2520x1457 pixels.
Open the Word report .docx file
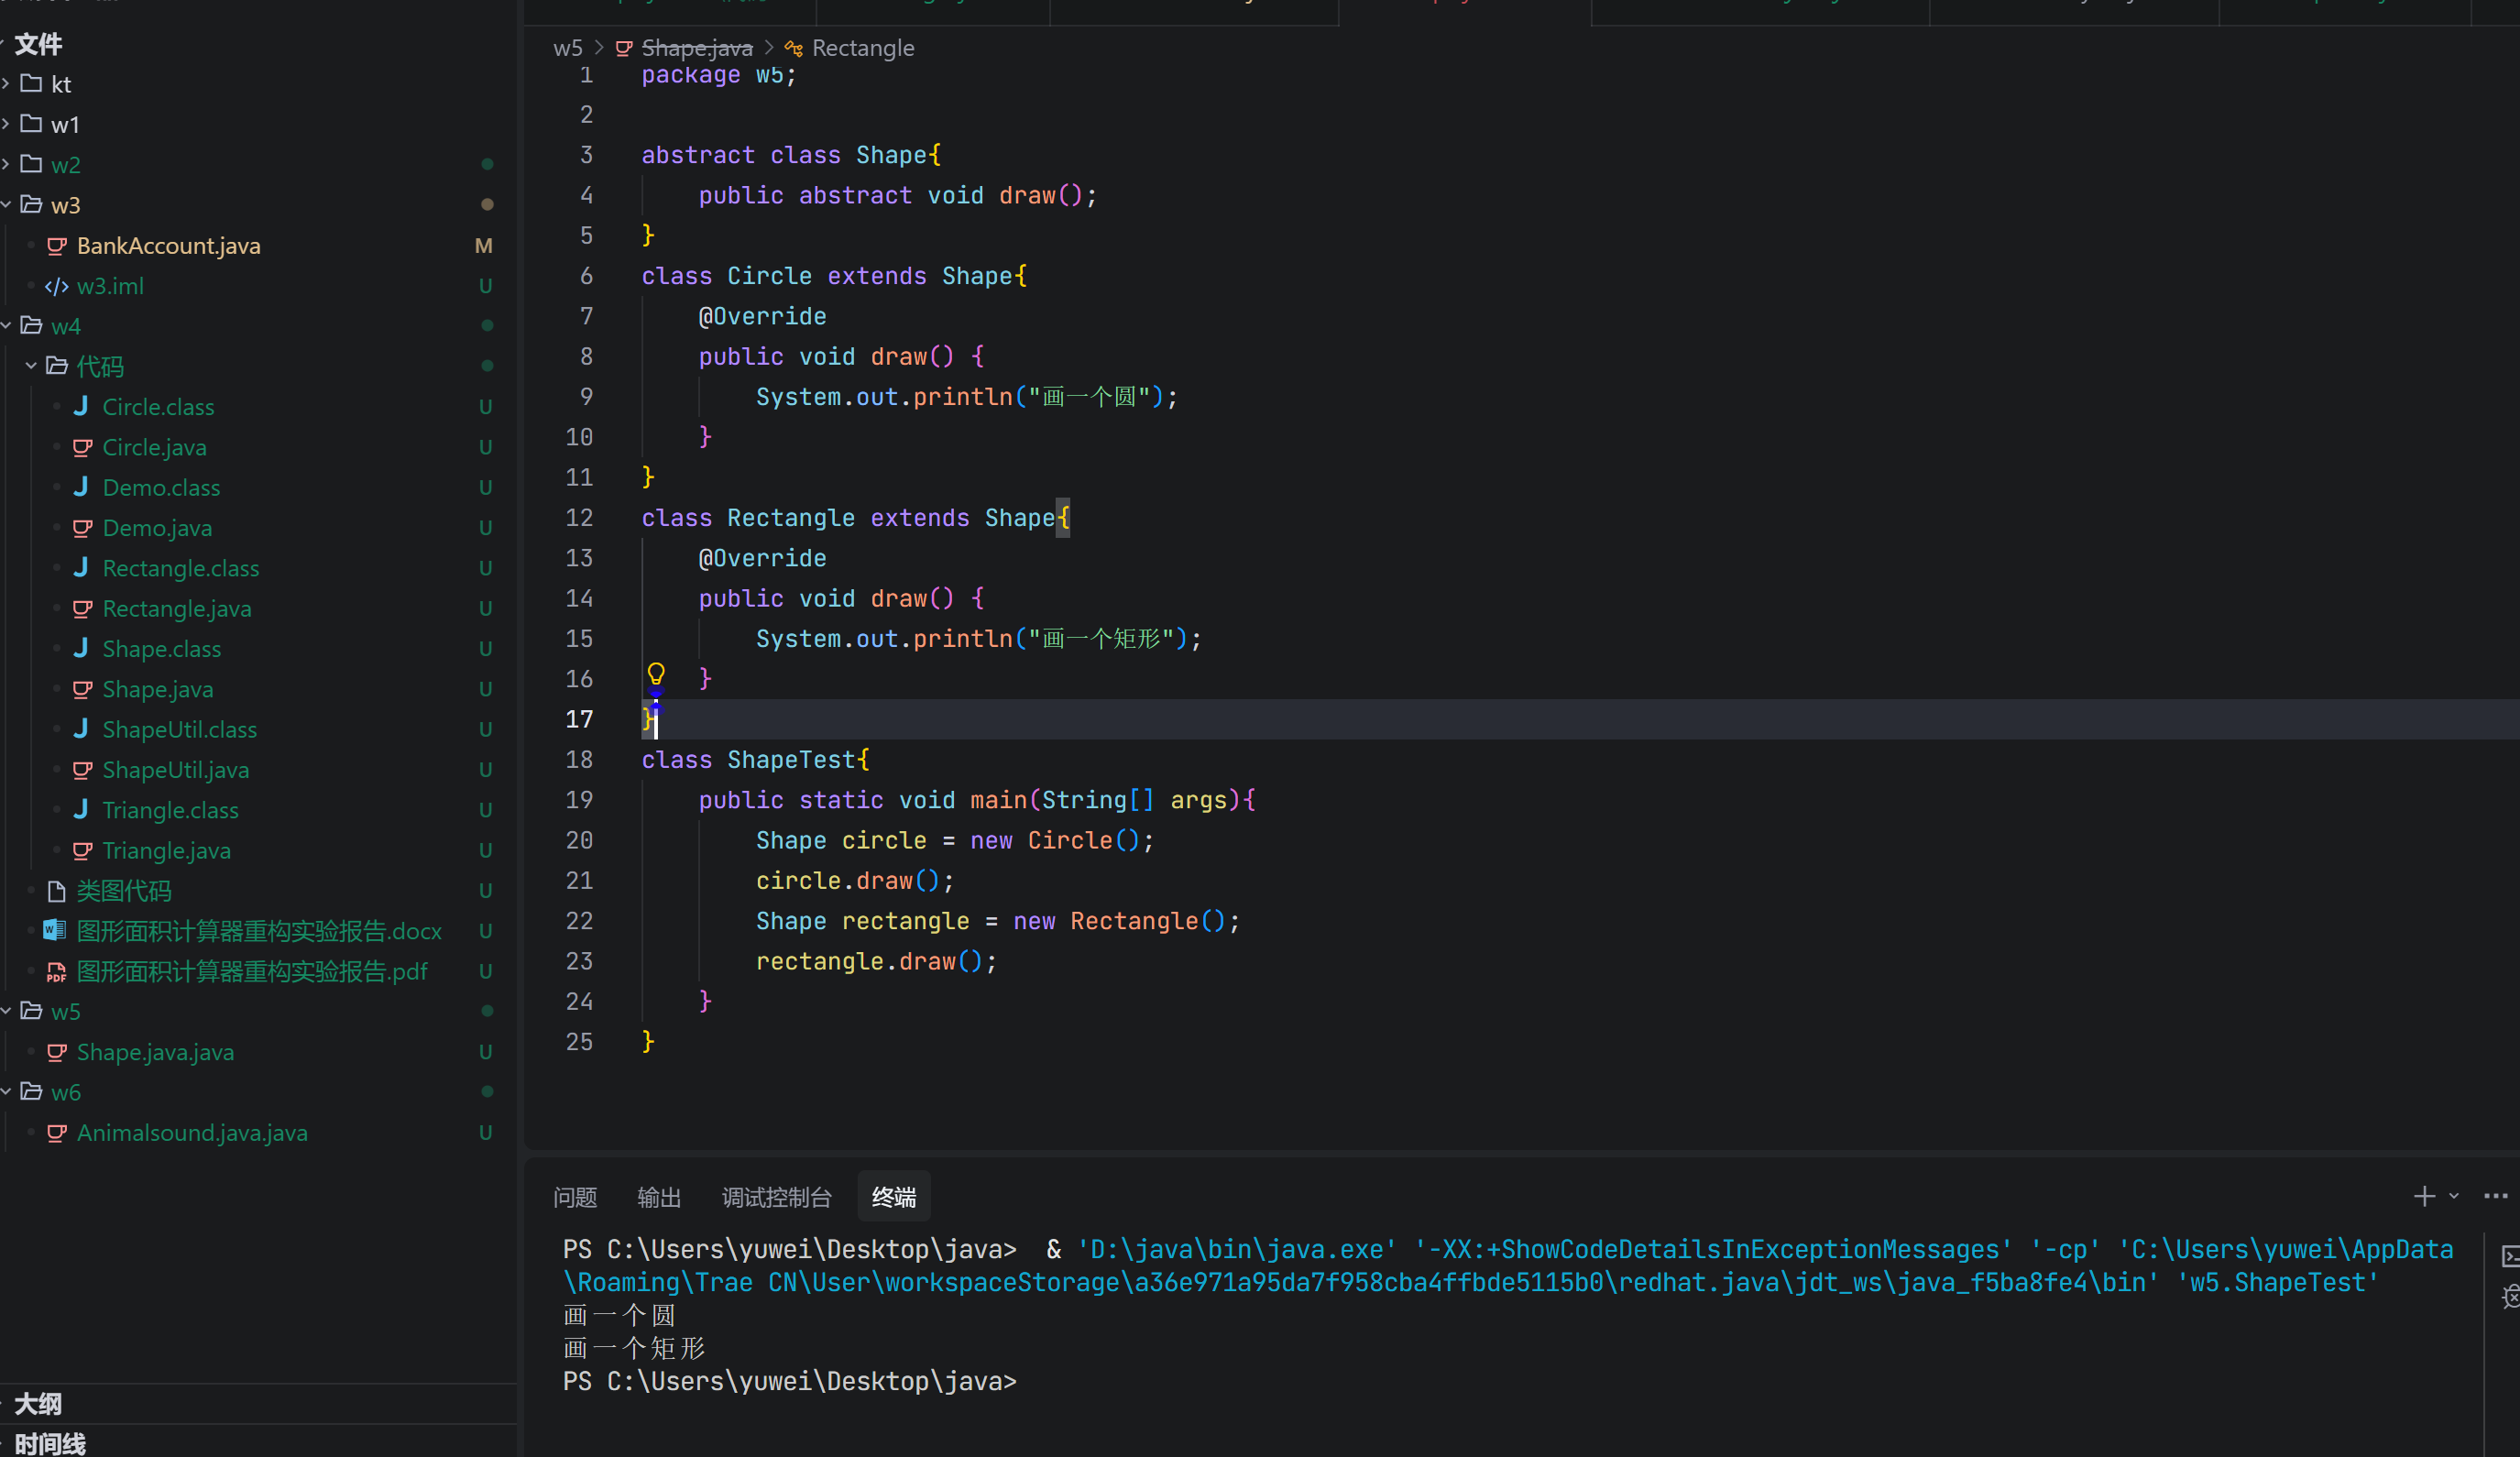pos(258,931)
